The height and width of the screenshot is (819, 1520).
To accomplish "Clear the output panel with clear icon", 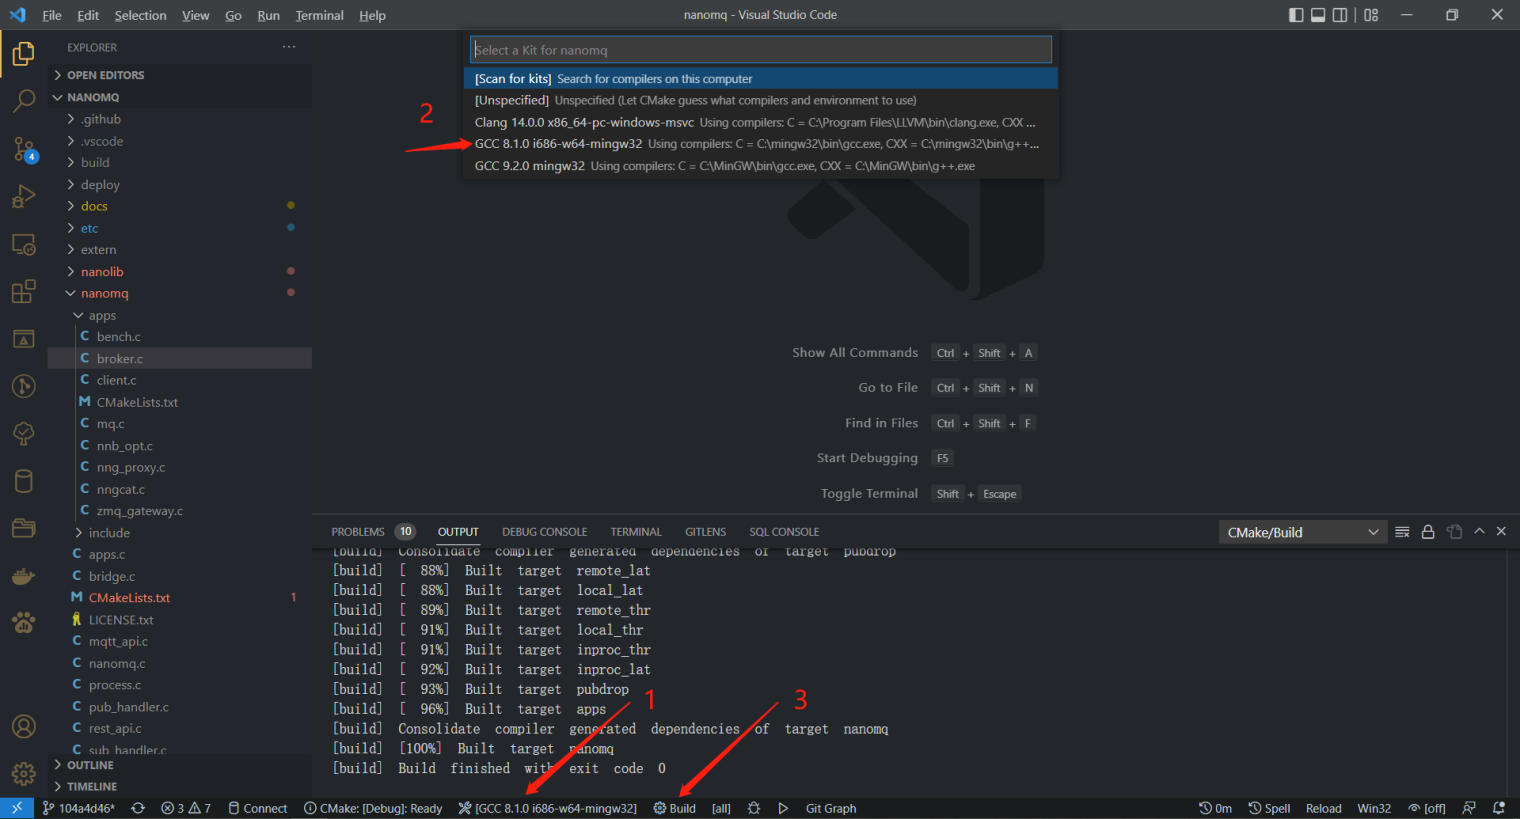I will pos(1402,532).
